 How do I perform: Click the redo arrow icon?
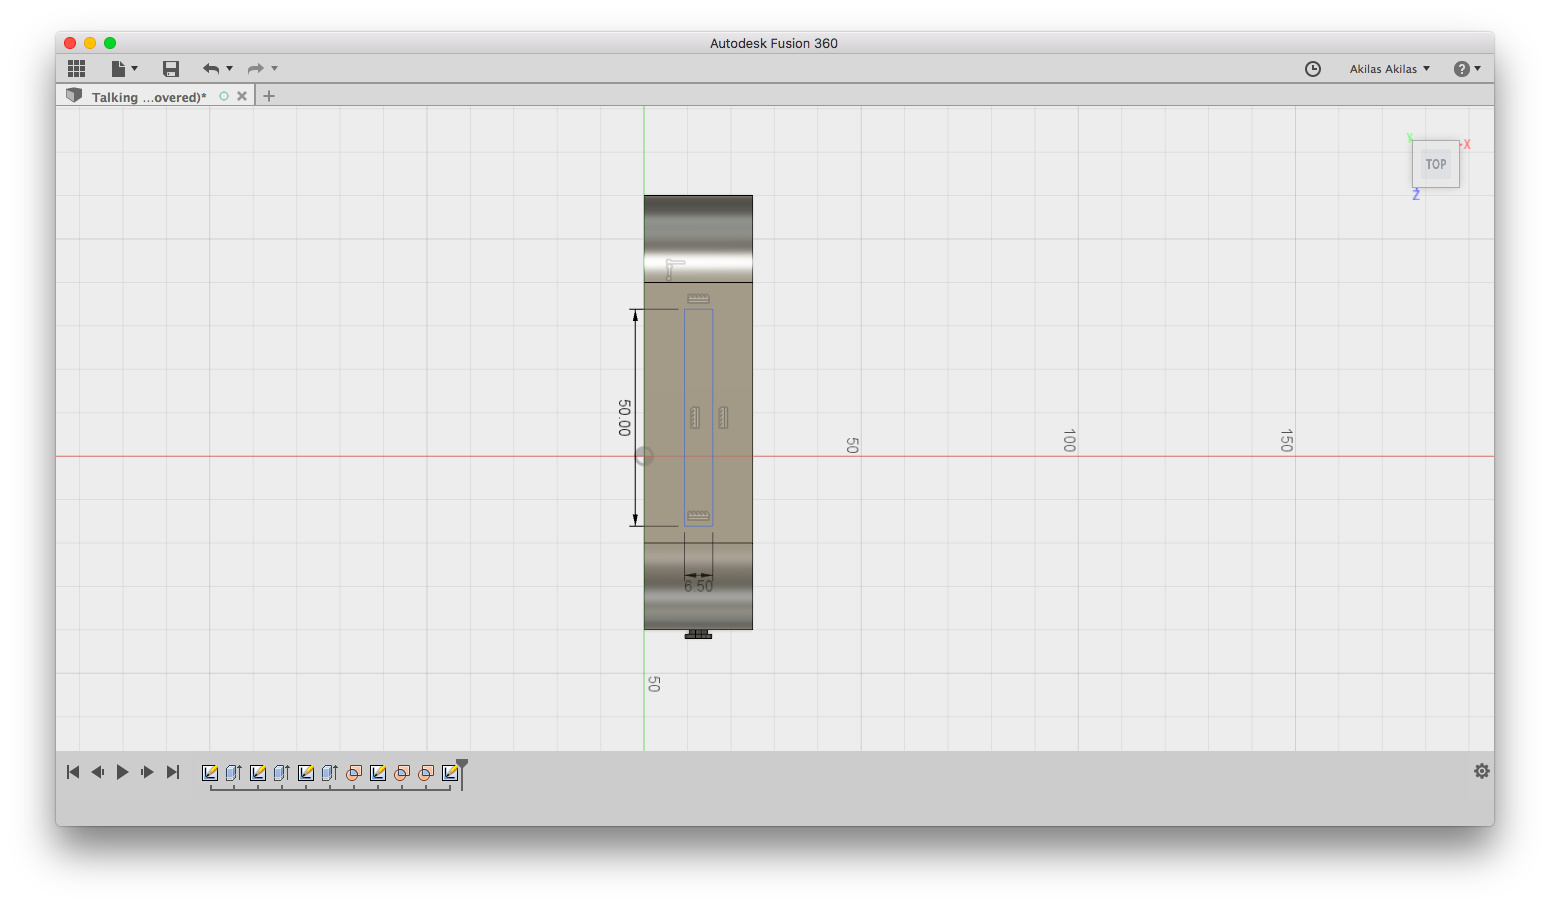point(256,68)
